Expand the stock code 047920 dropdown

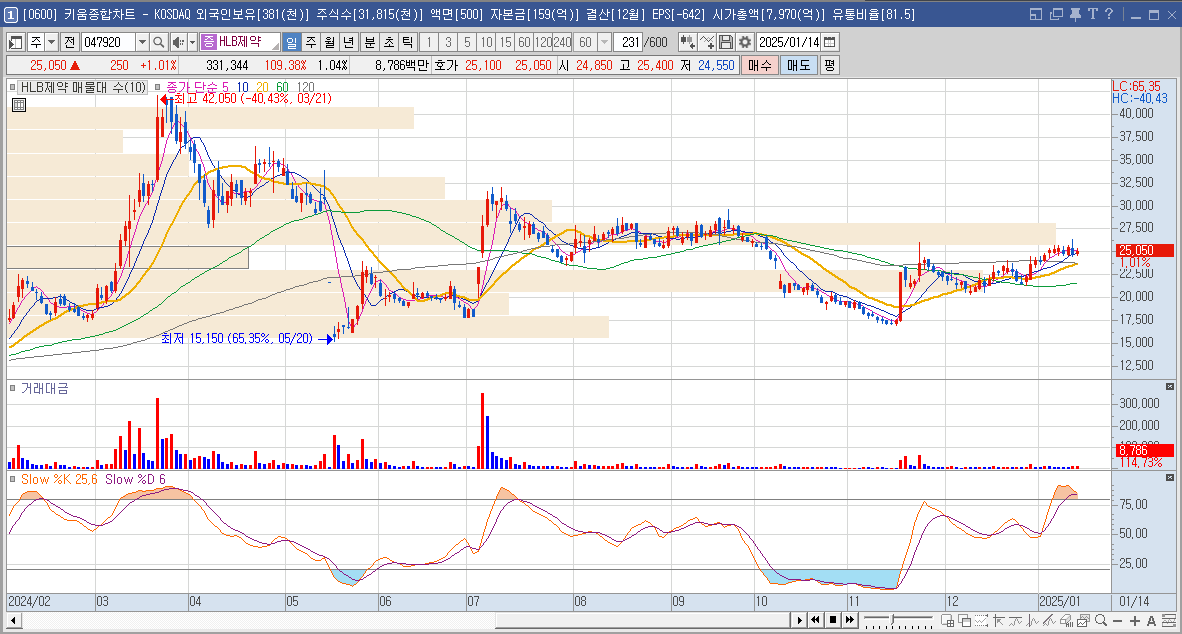[x=142, y=42]
